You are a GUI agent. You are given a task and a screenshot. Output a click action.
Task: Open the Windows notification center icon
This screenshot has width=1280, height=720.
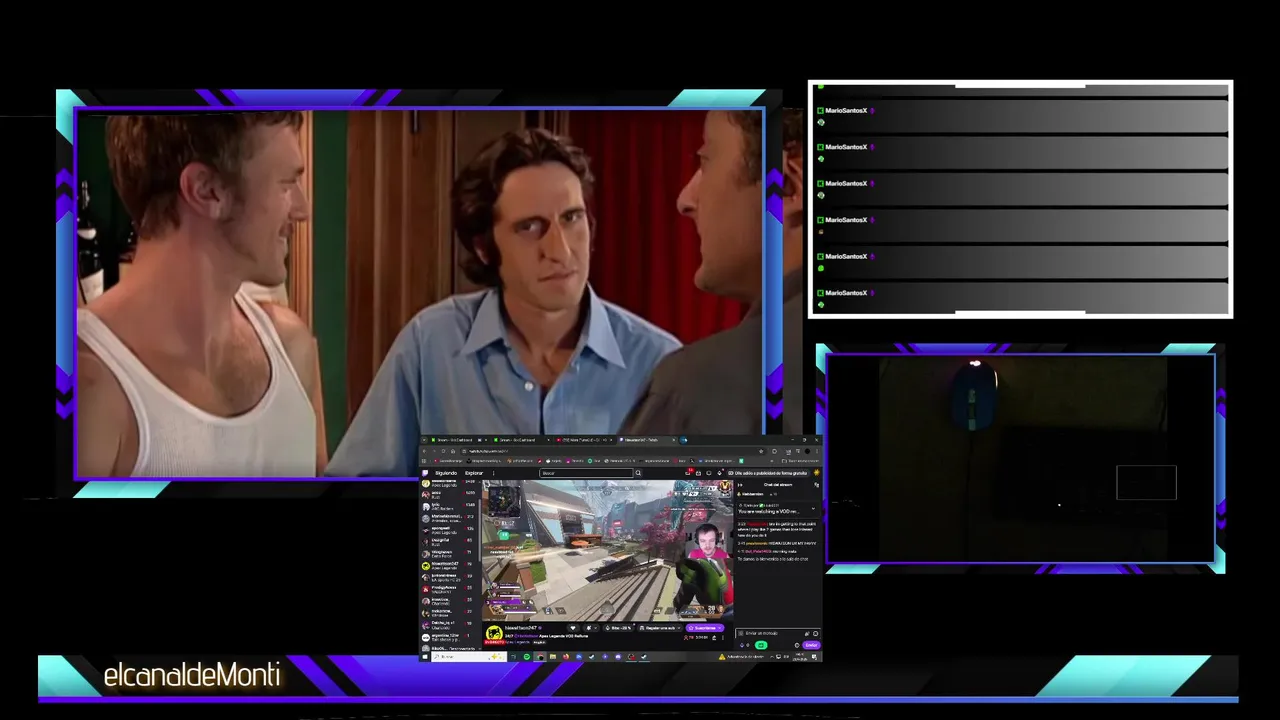[x=814, y=657]
